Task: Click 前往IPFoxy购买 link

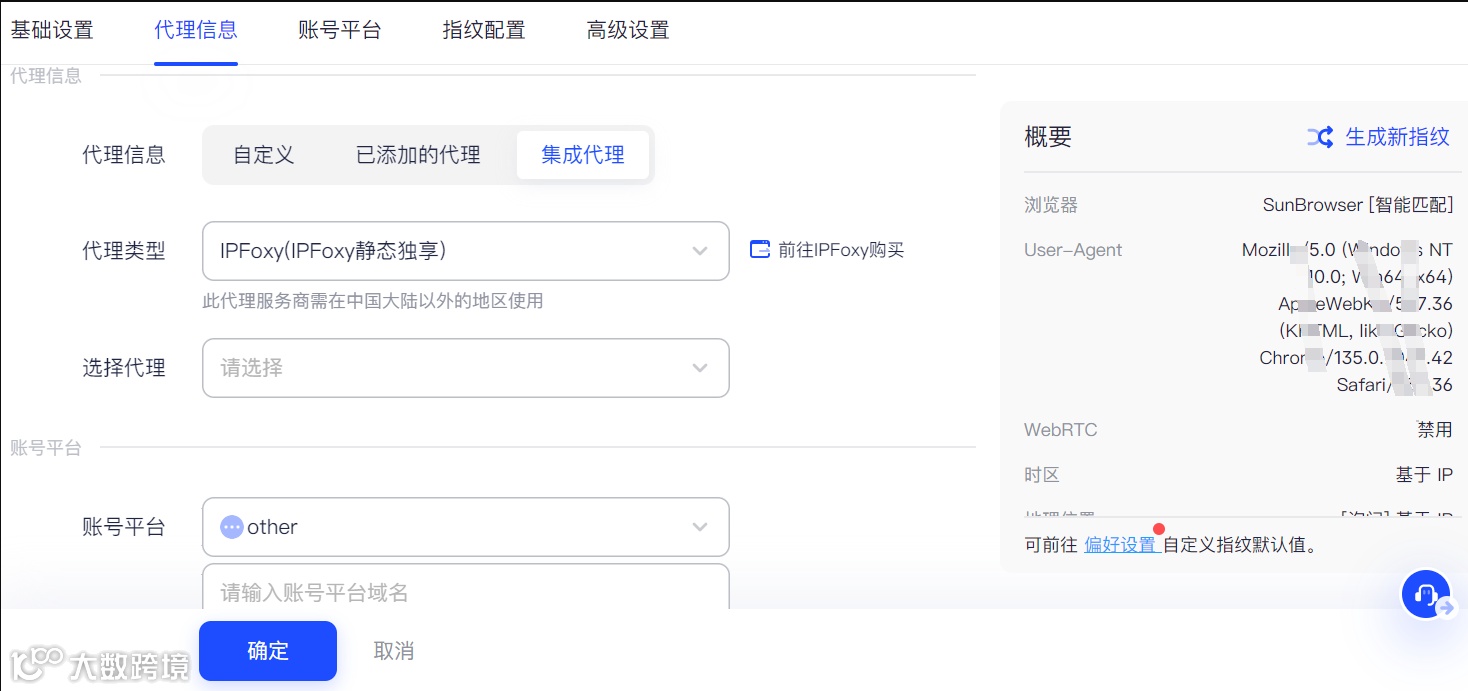Action: coord(841,250)
